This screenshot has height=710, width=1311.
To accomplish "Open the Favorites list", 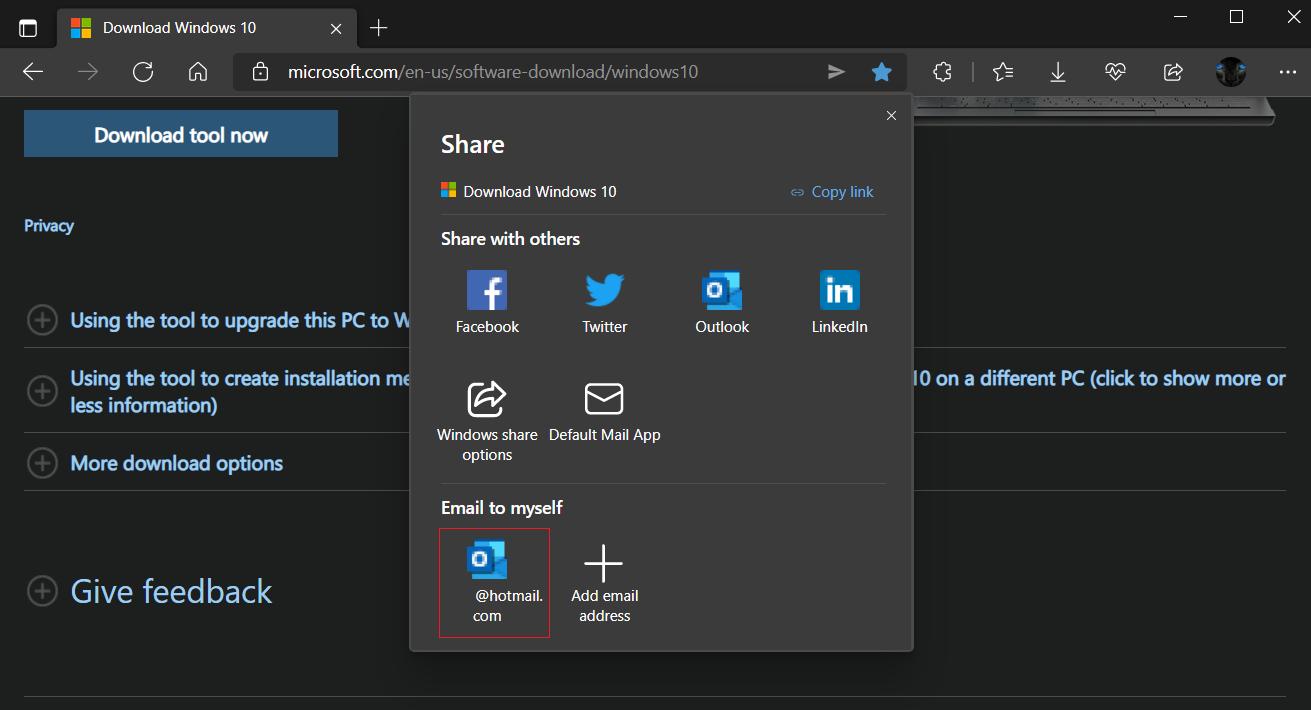I will [x=1003, y=72].
